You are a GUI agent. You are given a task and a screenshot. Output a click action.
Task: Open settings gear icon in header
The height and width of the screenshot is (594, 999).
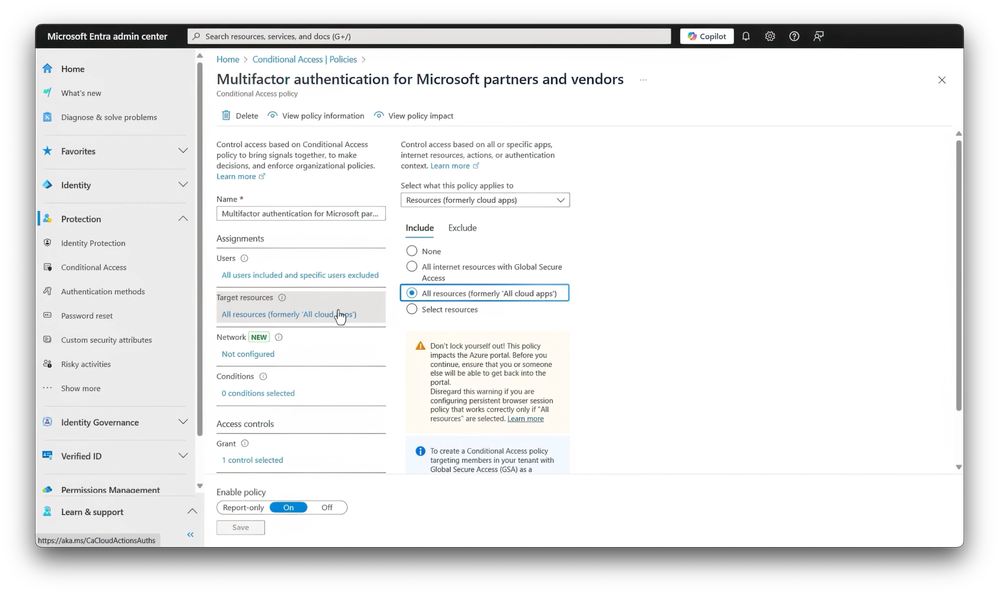pyautogui.click(x=770, y=36)
